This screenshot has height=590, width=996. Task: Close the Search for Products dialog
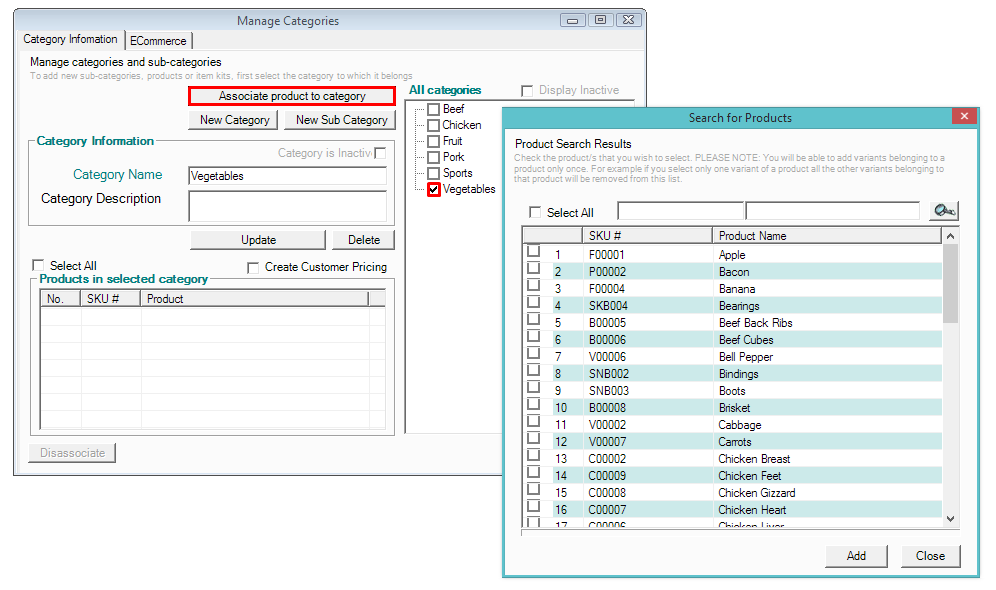click(964, 117)
